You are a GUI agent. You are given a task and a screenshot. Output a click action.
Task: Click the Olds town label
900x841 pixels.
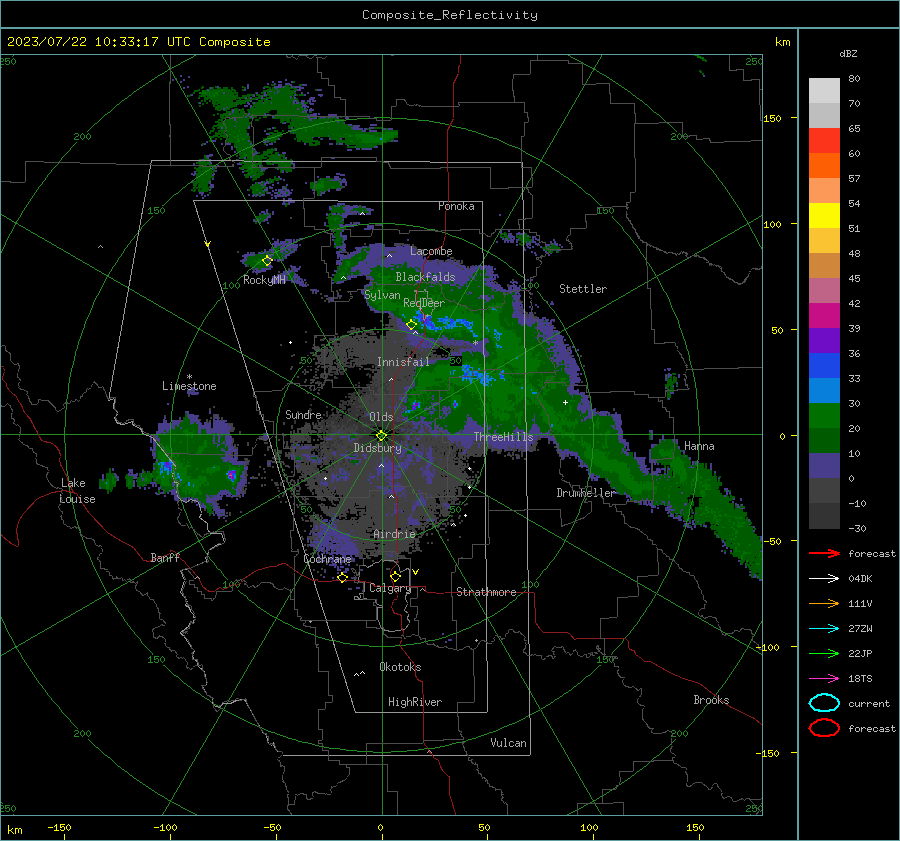381,417
